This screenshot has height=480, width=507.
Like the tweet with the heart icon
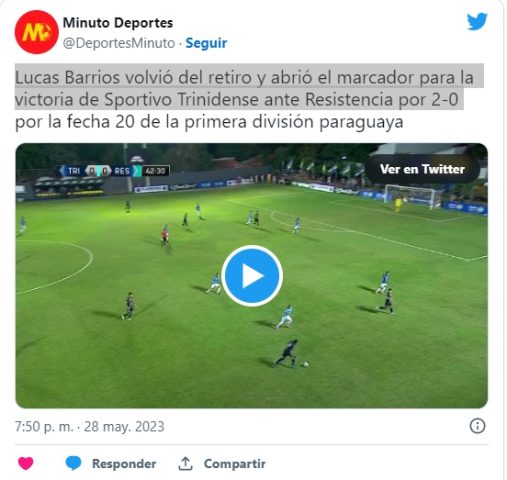coord(26,463)
